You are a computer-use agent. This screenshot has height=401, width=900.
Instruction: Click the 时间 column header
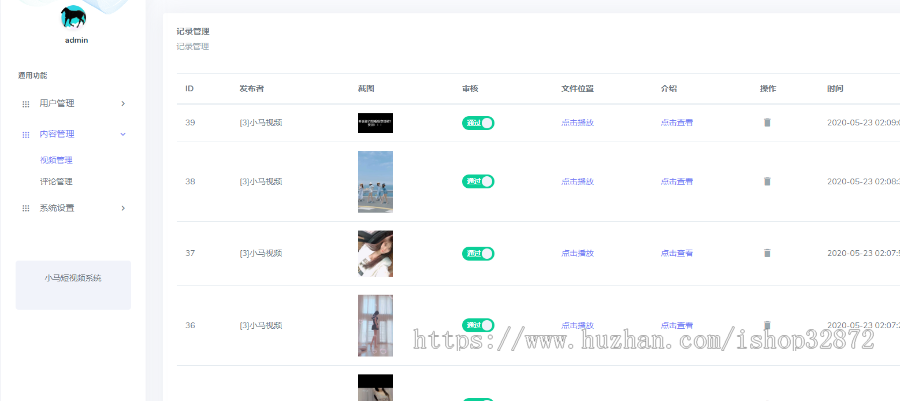[836, 89]
